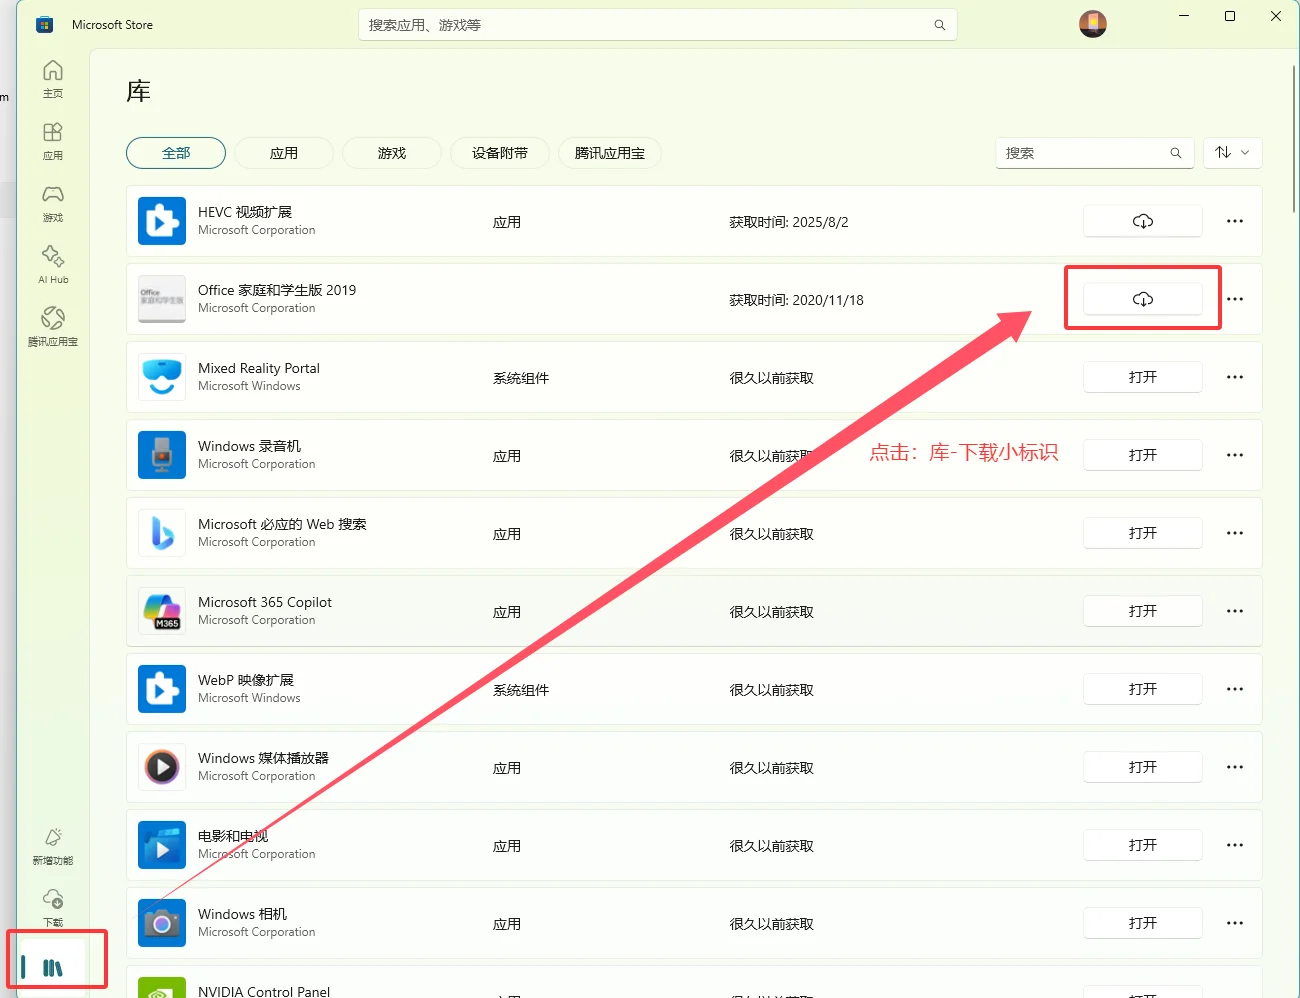Open Windows 相机 with its 打开 button

(1142, 923)
